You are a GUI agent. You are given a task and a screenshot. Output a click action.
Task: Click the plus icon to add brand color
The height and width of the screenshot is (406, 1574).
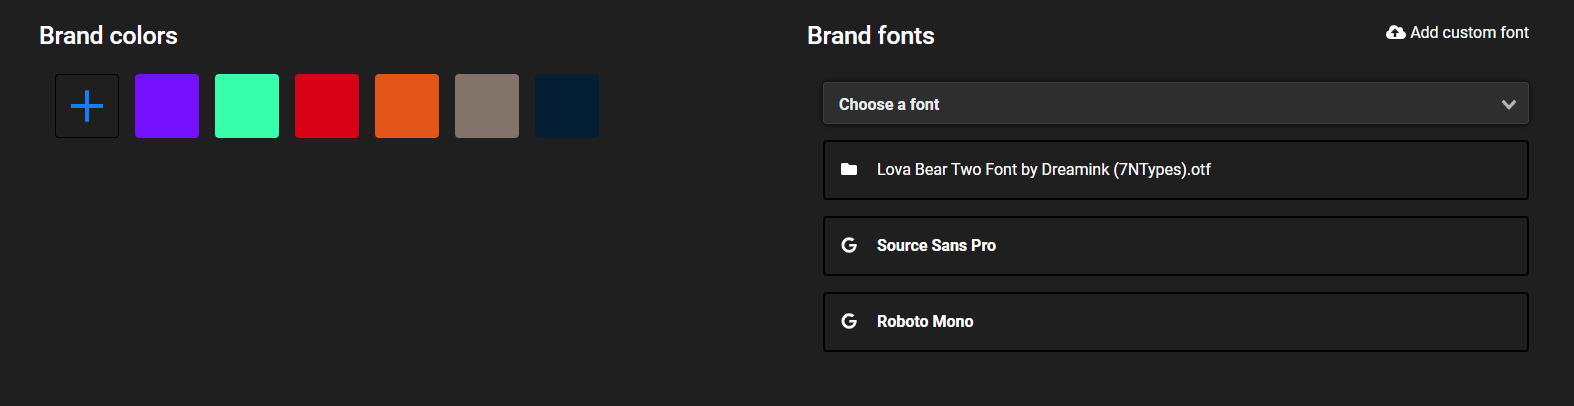87,106
